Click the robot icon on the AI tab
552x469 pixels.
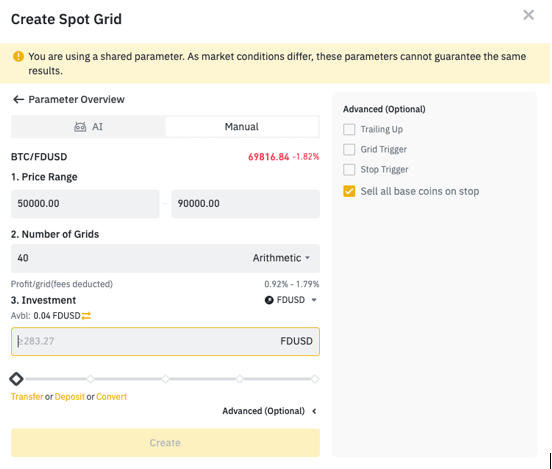(x=80, y=127)
